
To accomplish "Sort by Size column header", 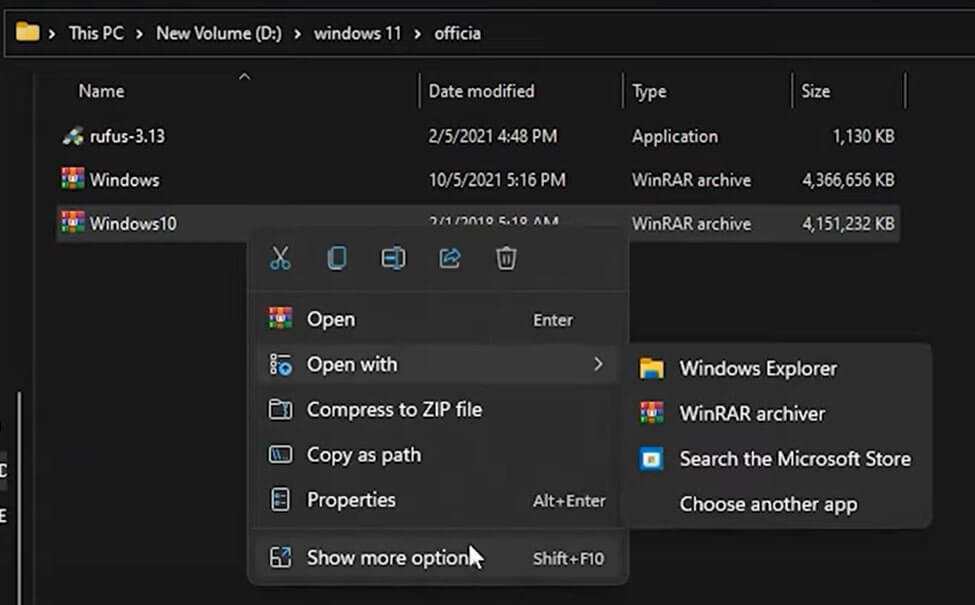I will pos(815,91).
